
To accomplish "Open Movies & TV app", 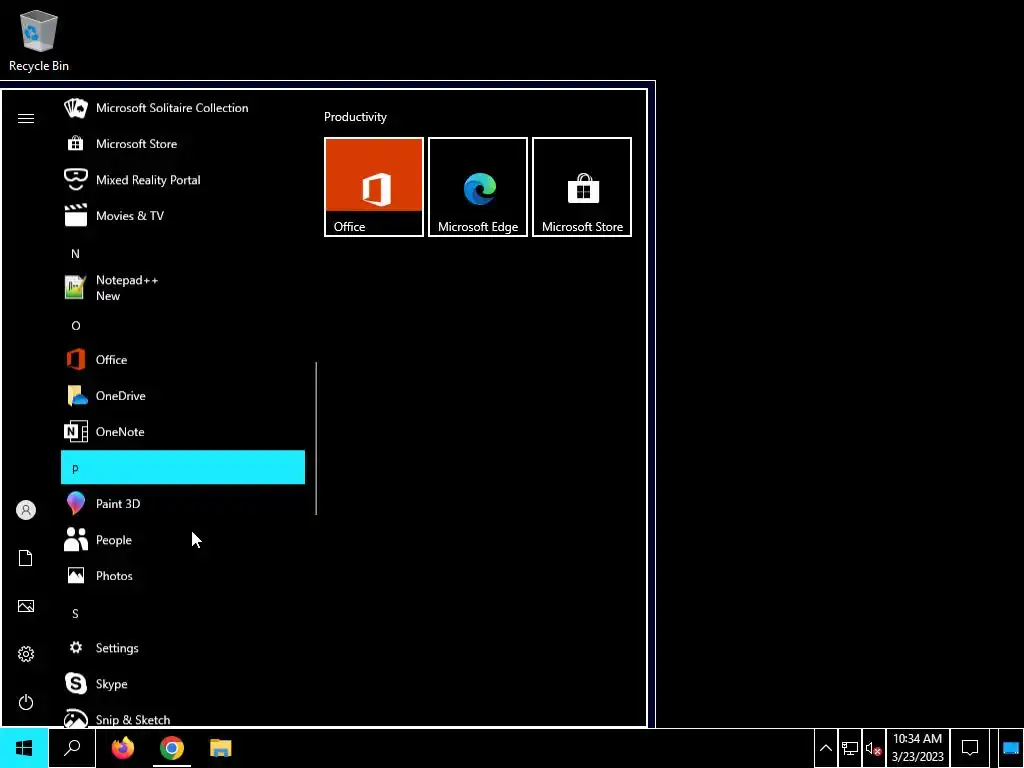I will click(183, 216).
